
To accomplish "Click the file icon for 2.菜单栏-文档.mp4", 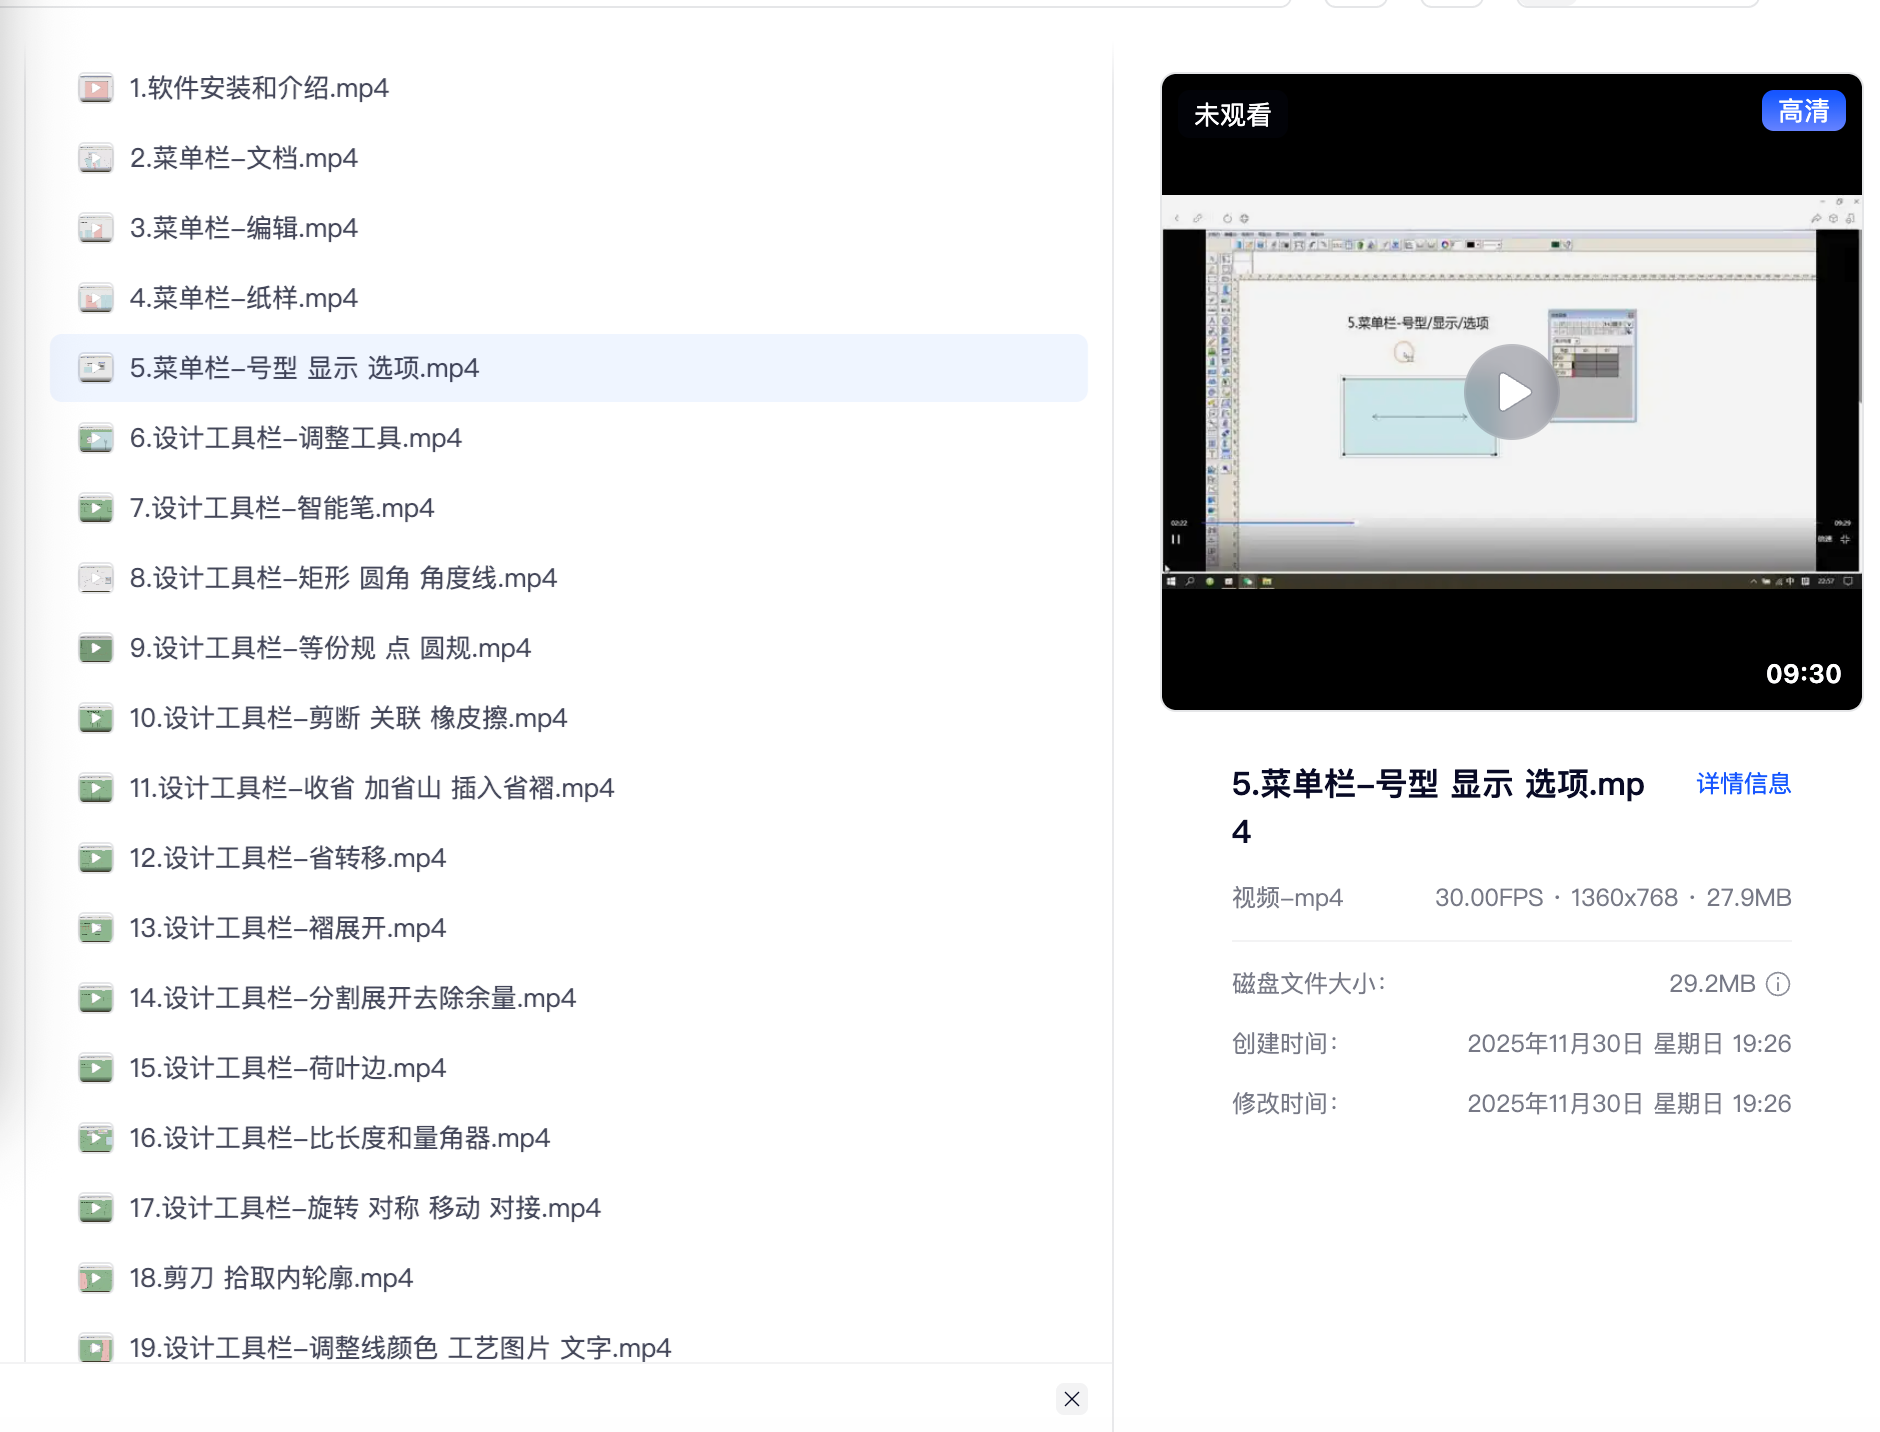I will 96,158.
